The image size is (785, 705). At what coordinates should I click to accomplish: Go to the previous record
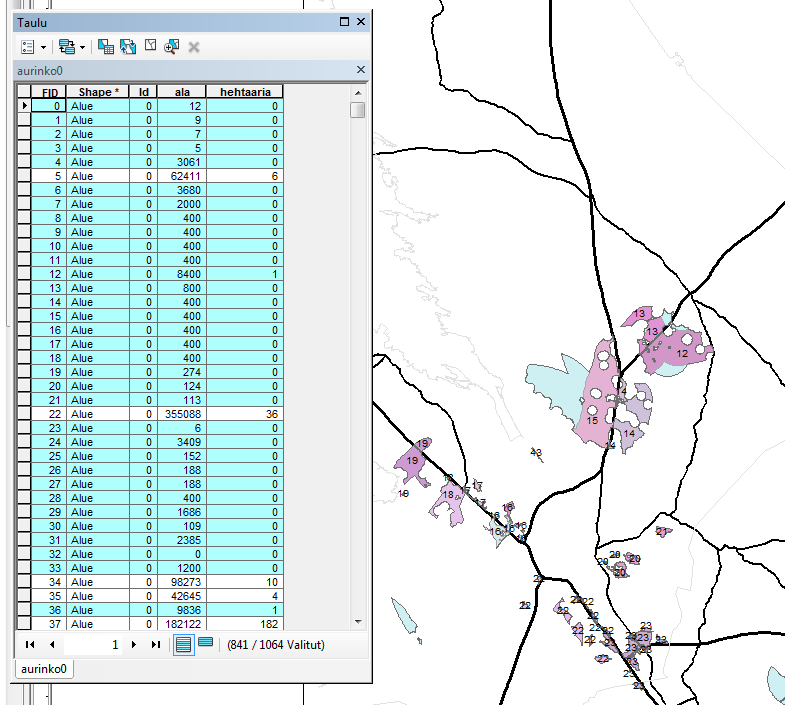52,644
